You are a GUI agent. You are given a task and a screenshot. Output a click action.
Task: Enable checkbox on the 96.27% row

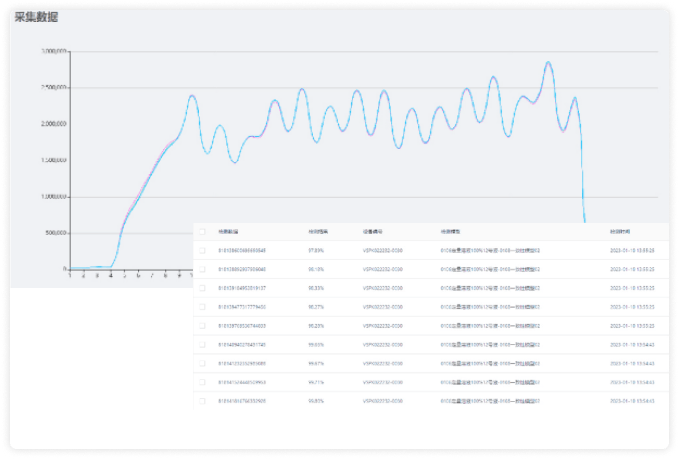point(202,307)
